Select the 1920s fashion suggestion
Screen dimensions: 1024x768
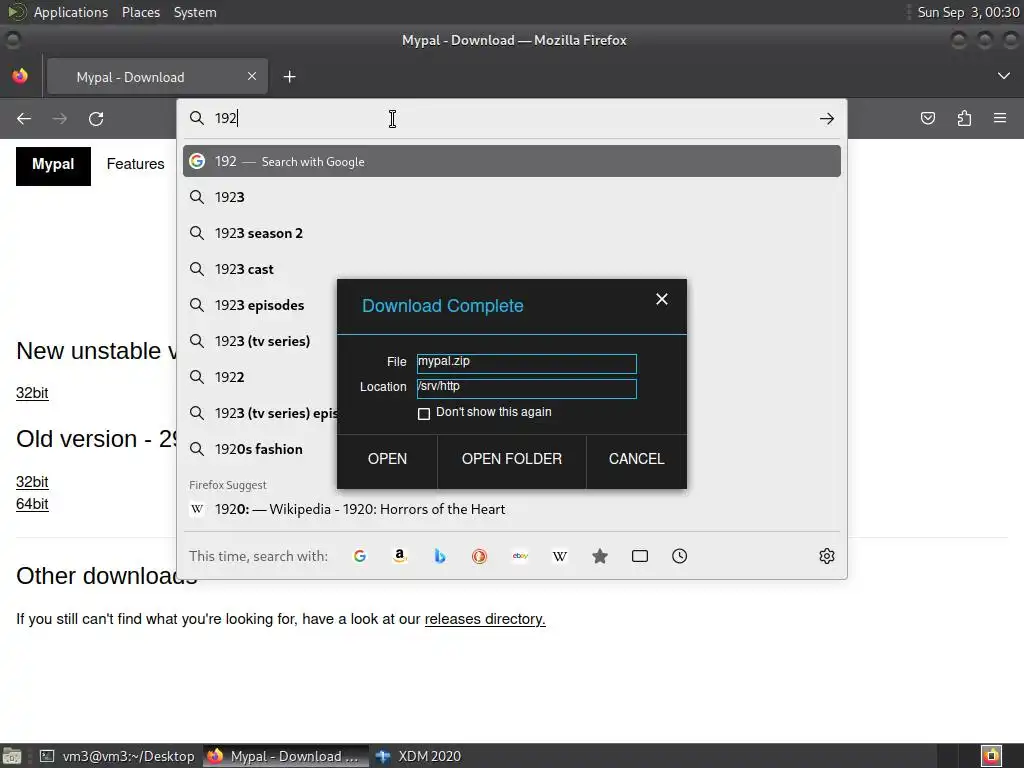(260, 449)
